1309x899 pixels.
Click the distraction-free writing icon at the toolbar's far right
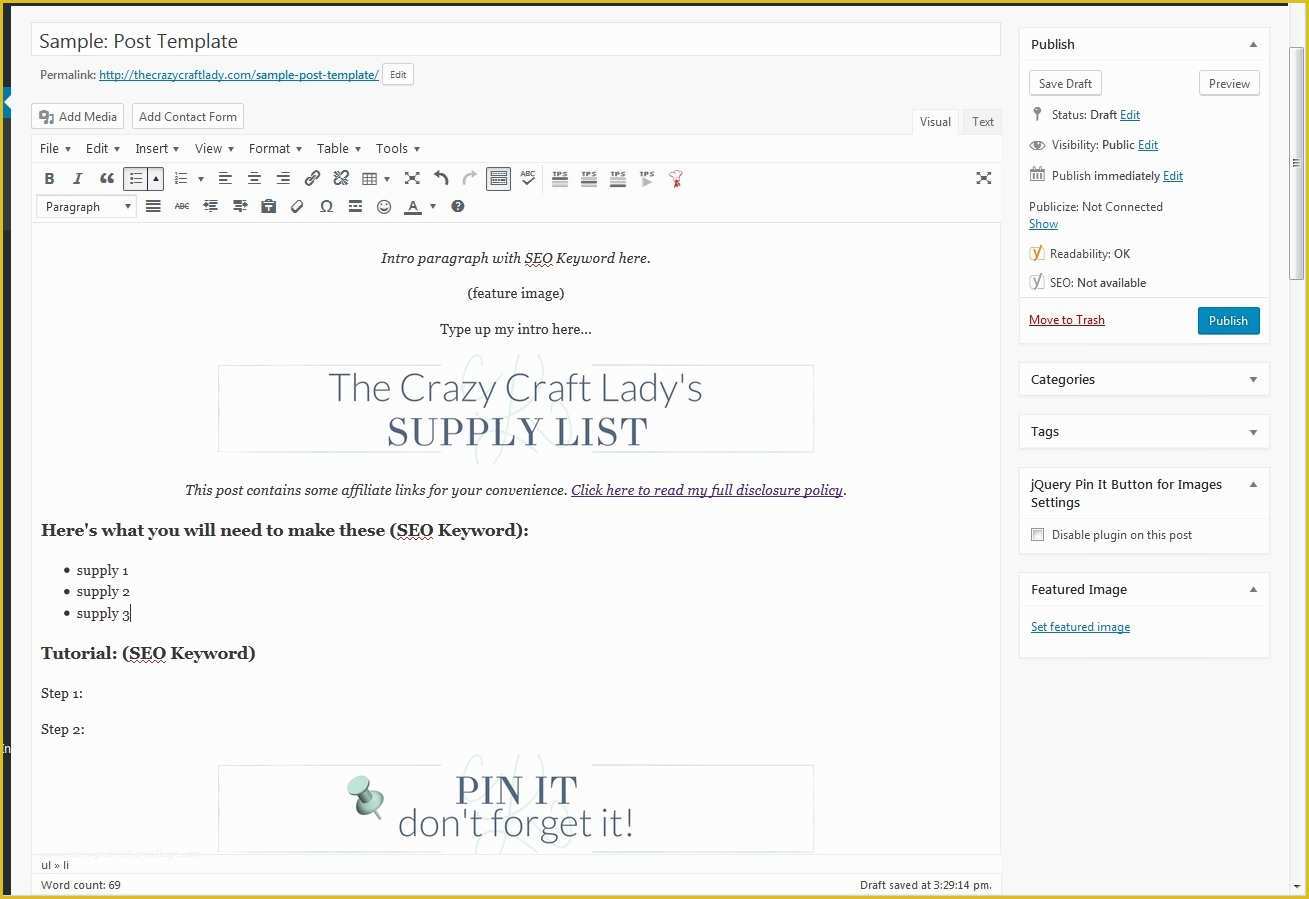pos(984,178)
